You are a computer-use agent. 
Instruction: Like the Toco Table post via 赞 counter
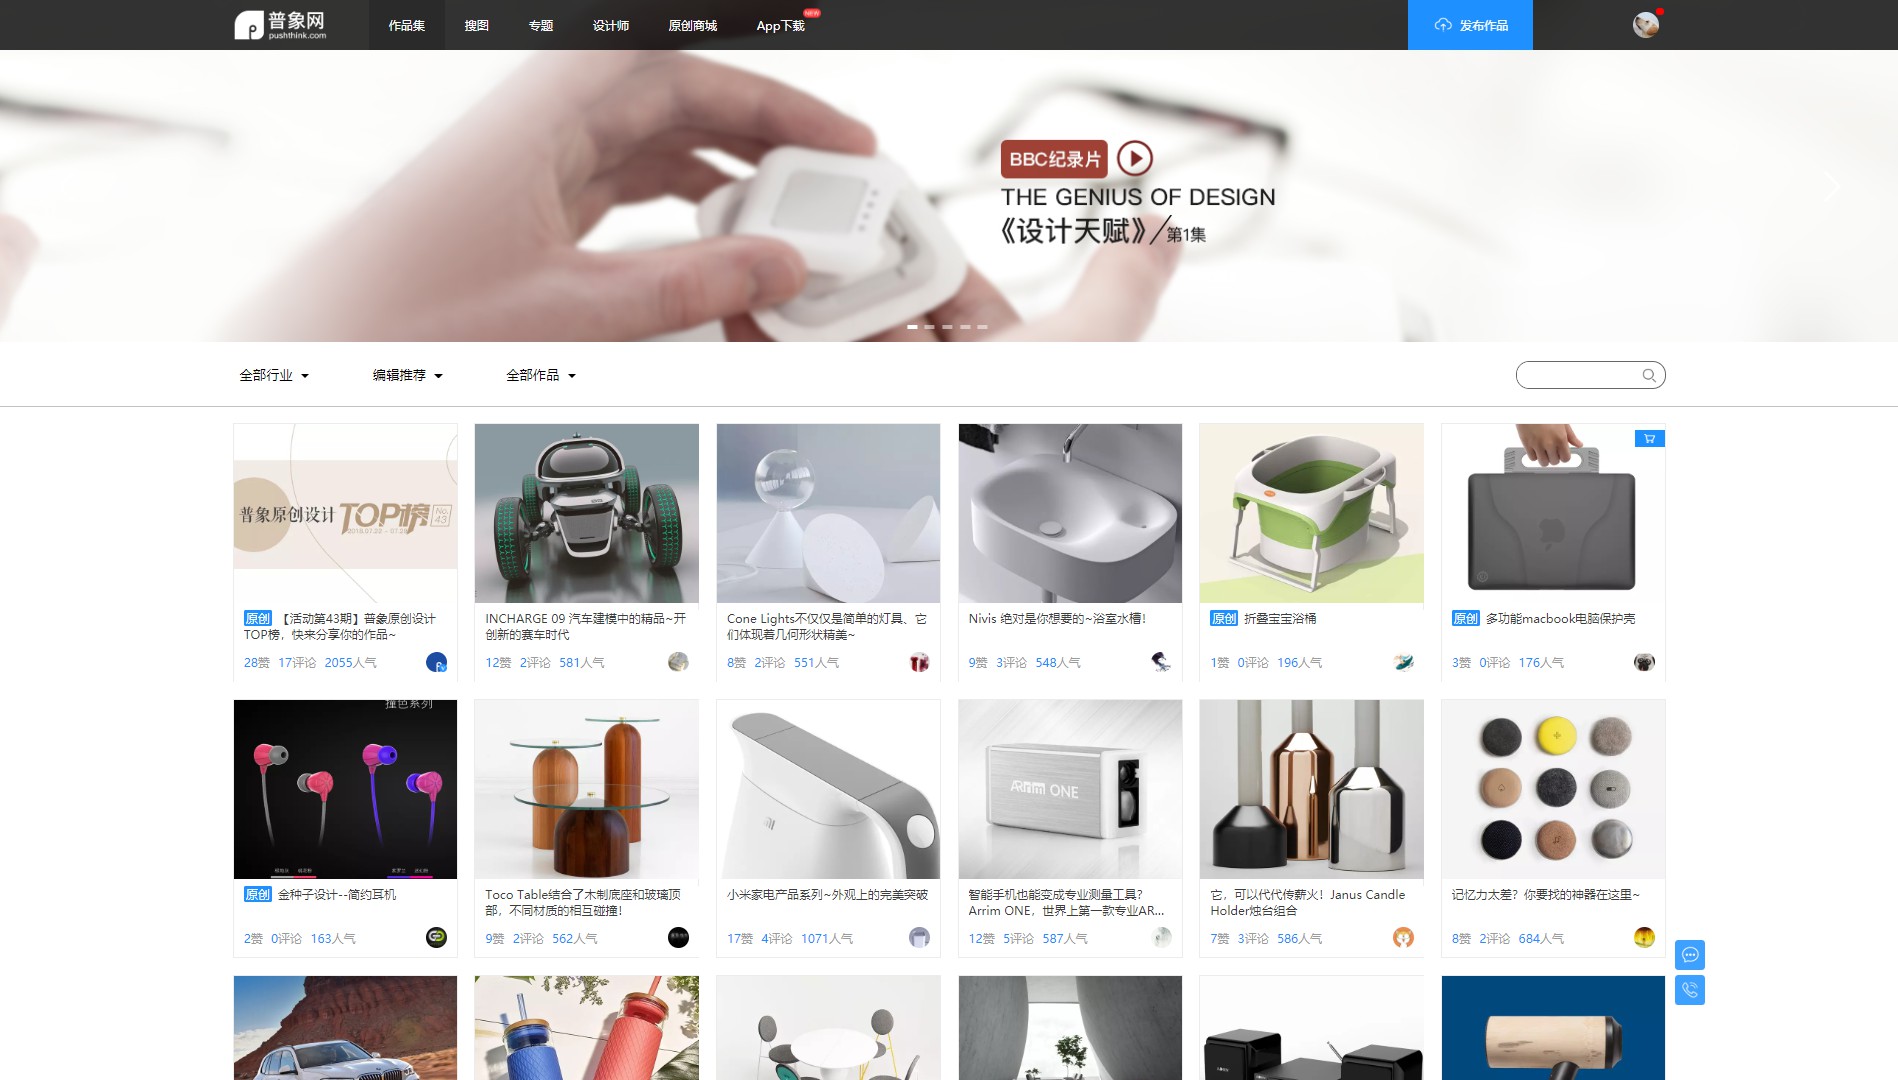(x=494, y=938)
